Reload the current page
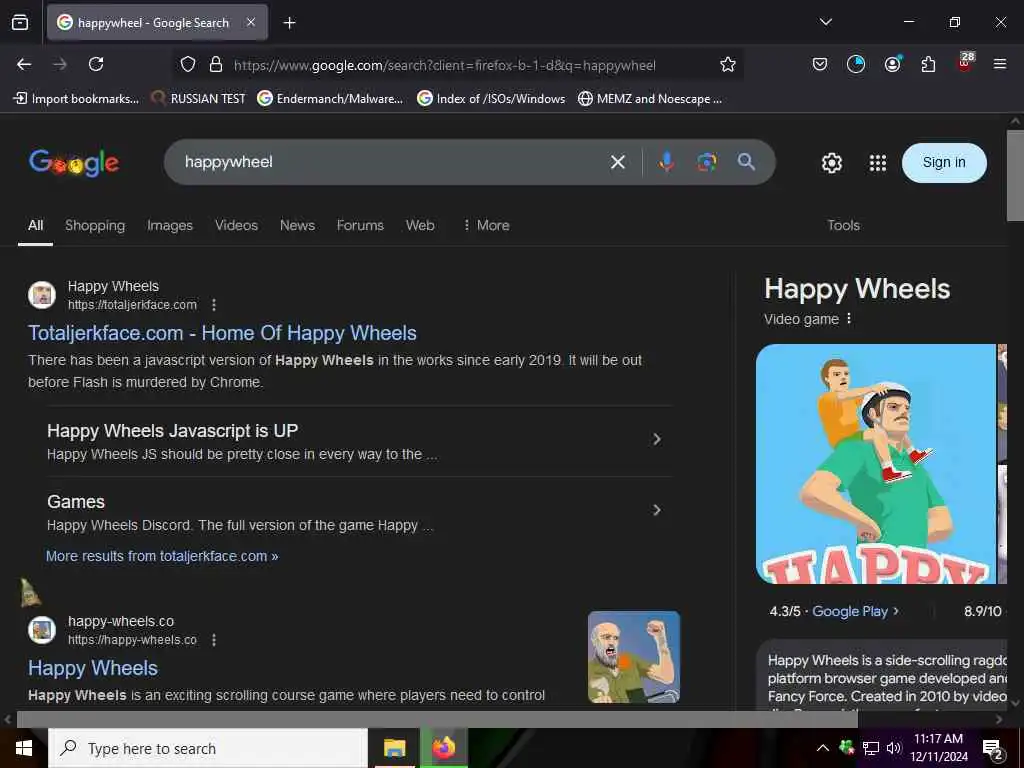The width and height of the screenshot is (1024, 768). coord(96,64)
